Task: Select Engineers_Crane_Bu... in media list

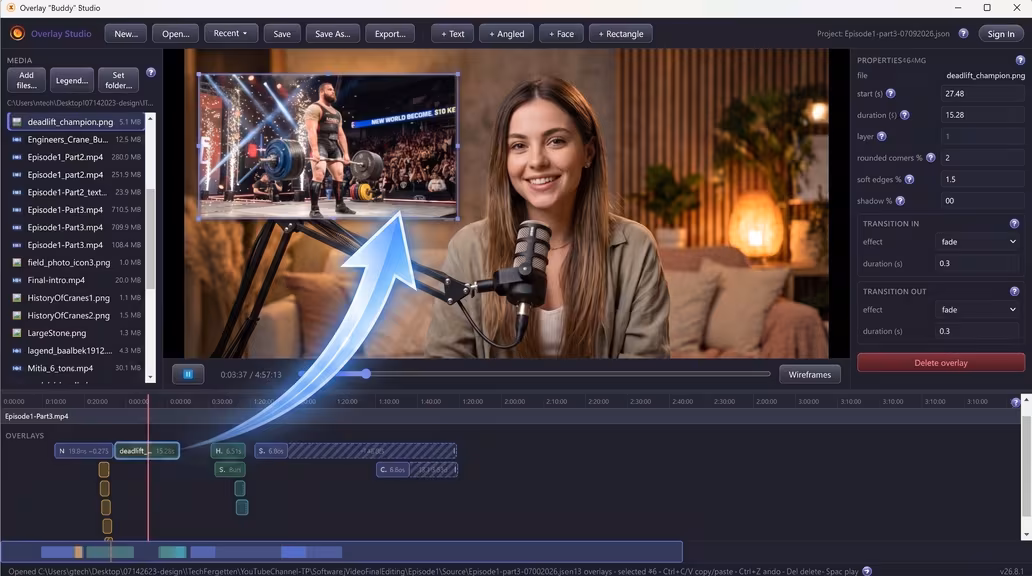Action: click(x=77, y=140)
